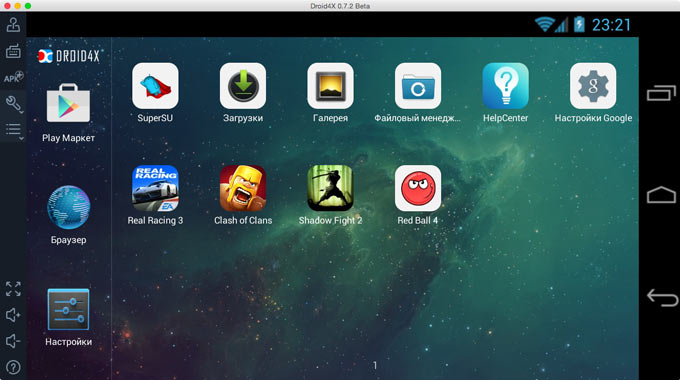680x380 pixels.
Task: Open the Файловый менеджер app
Action: click(x=418, y=86)
